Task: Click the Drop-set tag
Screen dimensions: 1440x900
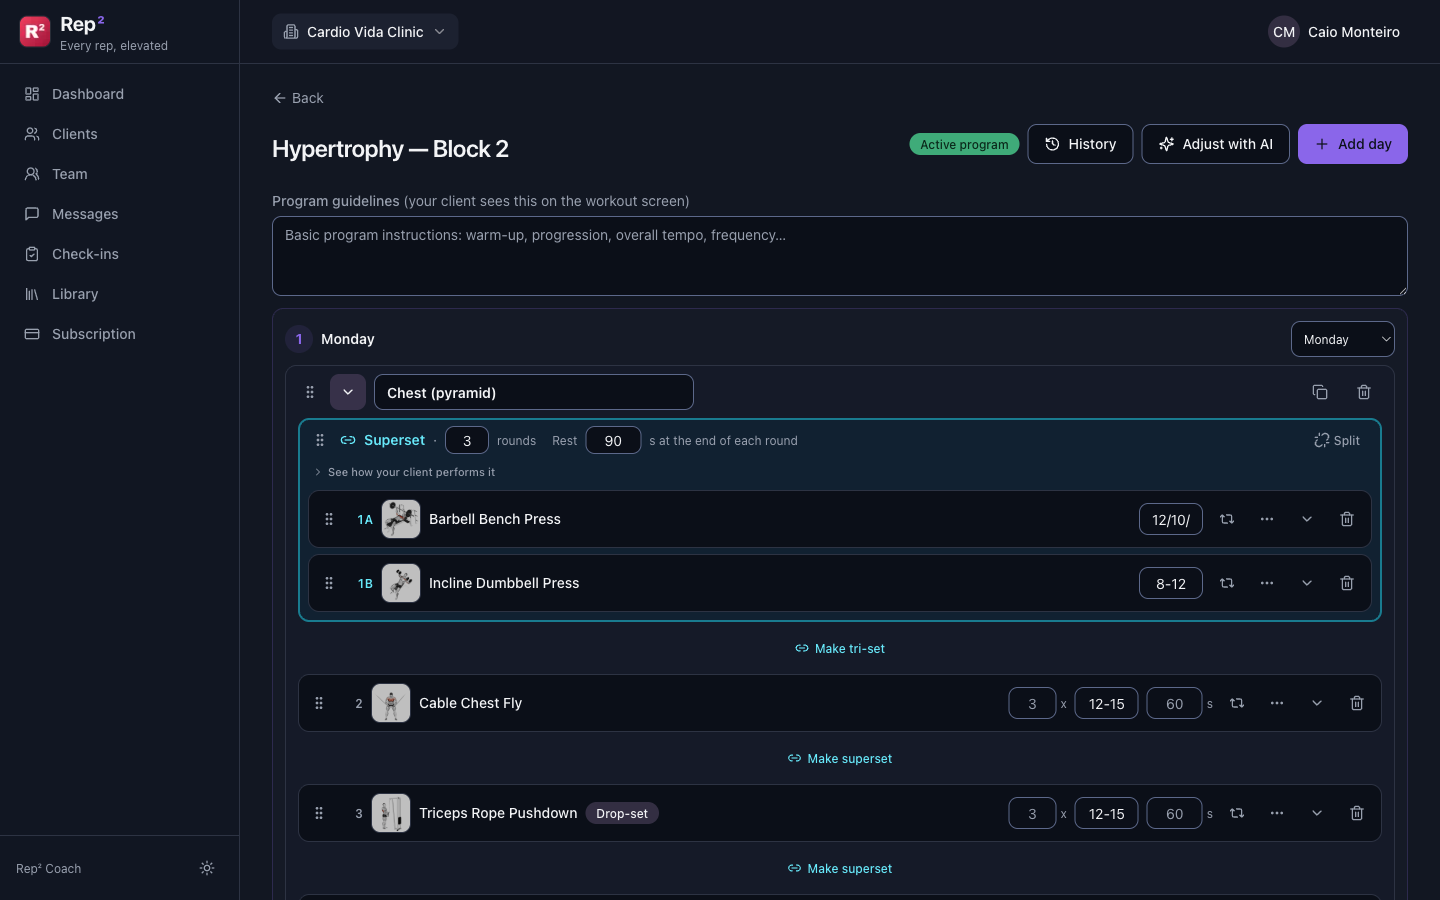Action: pos(622,813)
